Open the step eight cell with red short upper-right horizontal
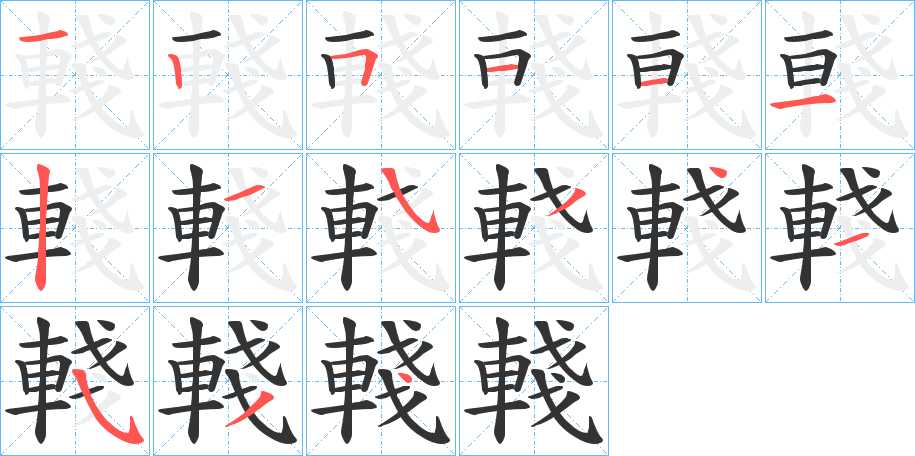 pos(228,228)
